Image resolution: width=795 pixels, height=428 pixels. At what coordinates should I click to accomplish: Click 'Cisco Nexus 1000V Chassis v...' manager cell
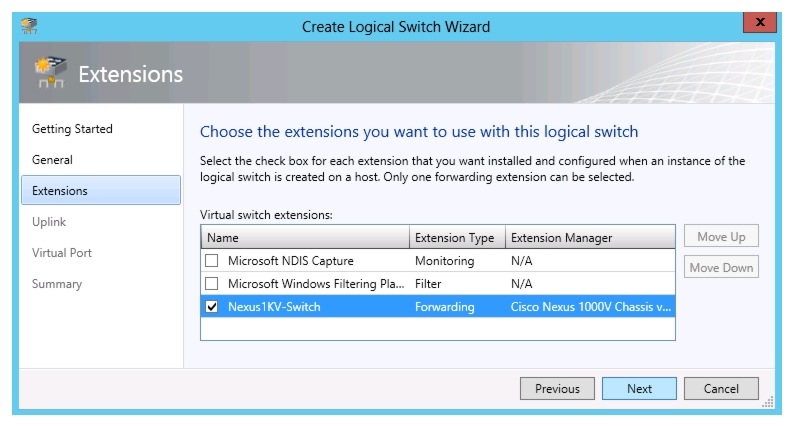591,307
